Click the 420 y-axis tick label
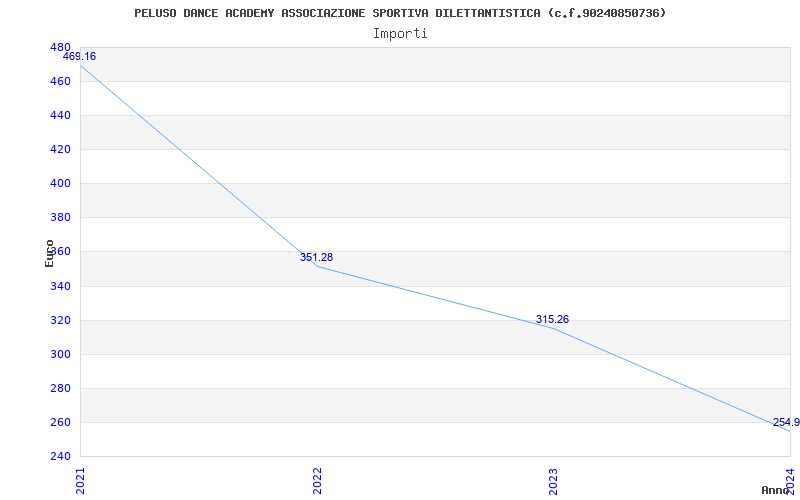This screenshot has height=500, width=800. (60, 150)
